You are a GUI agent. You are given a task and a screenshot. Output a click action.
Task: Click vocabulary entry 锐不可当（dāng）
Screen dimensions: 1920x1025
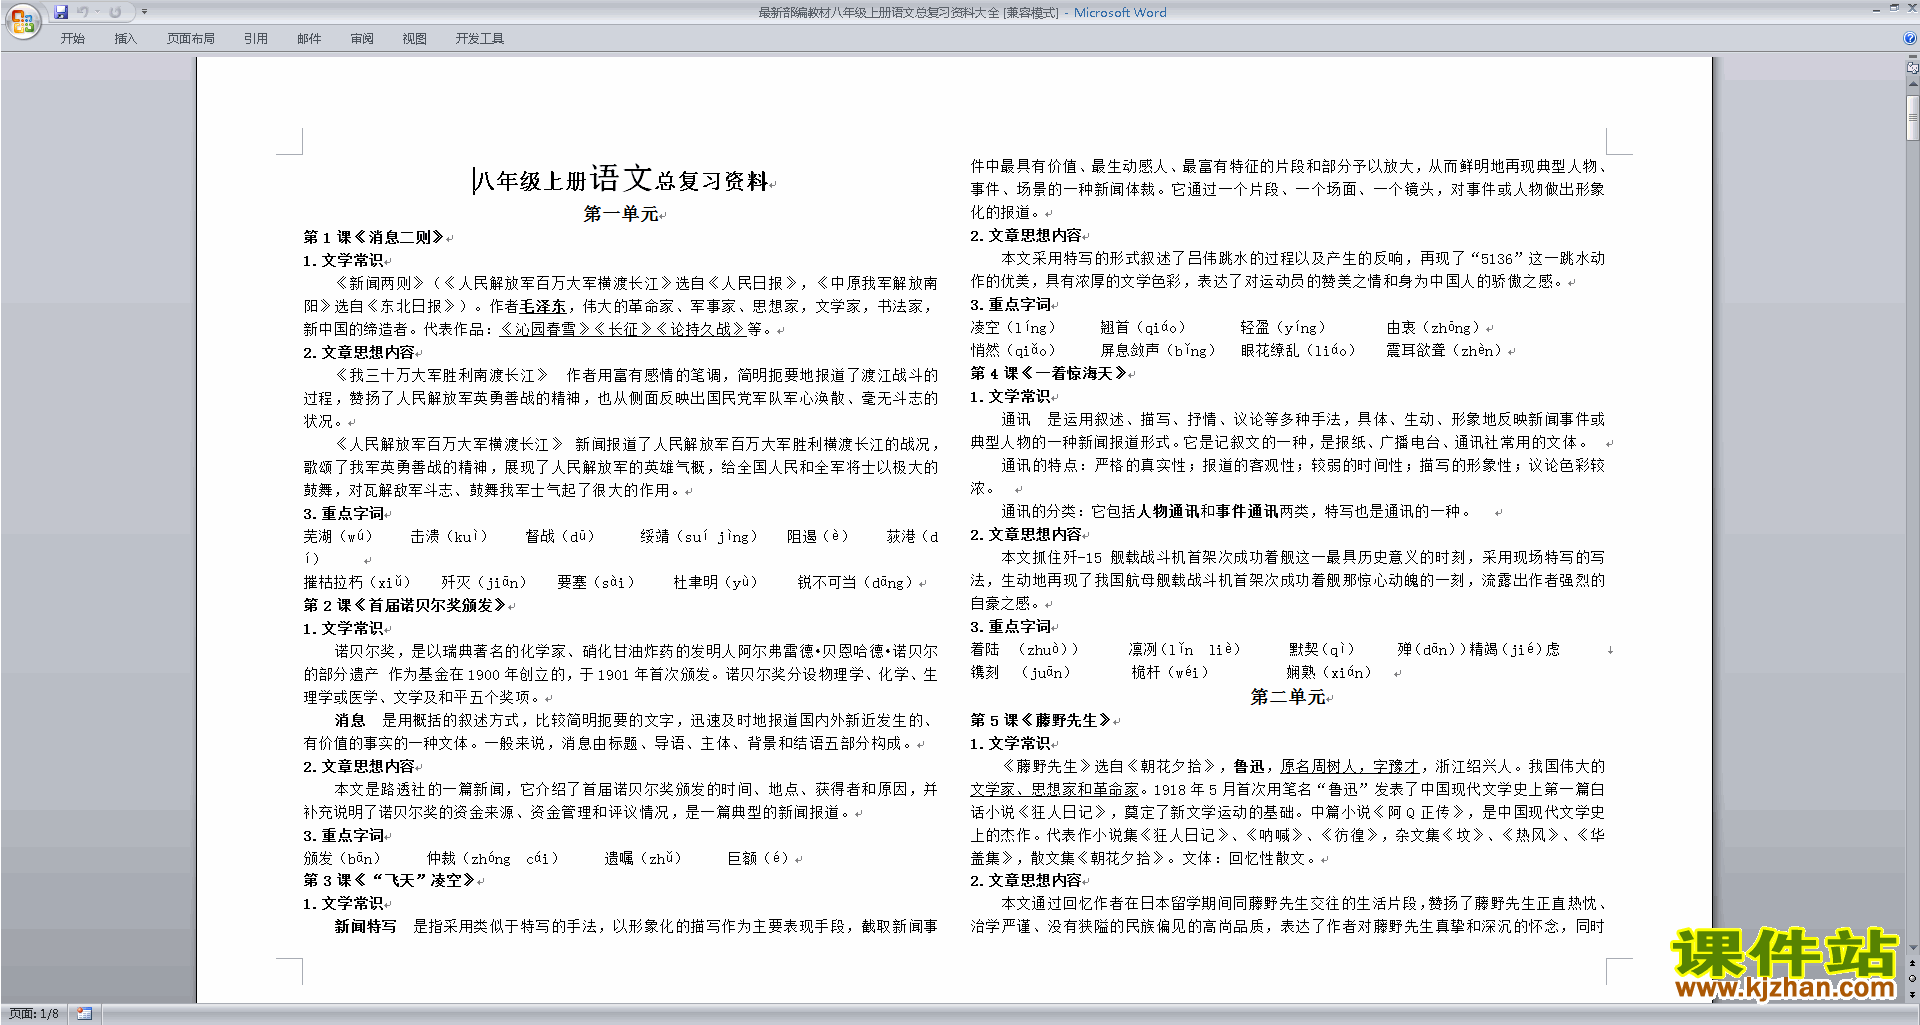point(856,582)
